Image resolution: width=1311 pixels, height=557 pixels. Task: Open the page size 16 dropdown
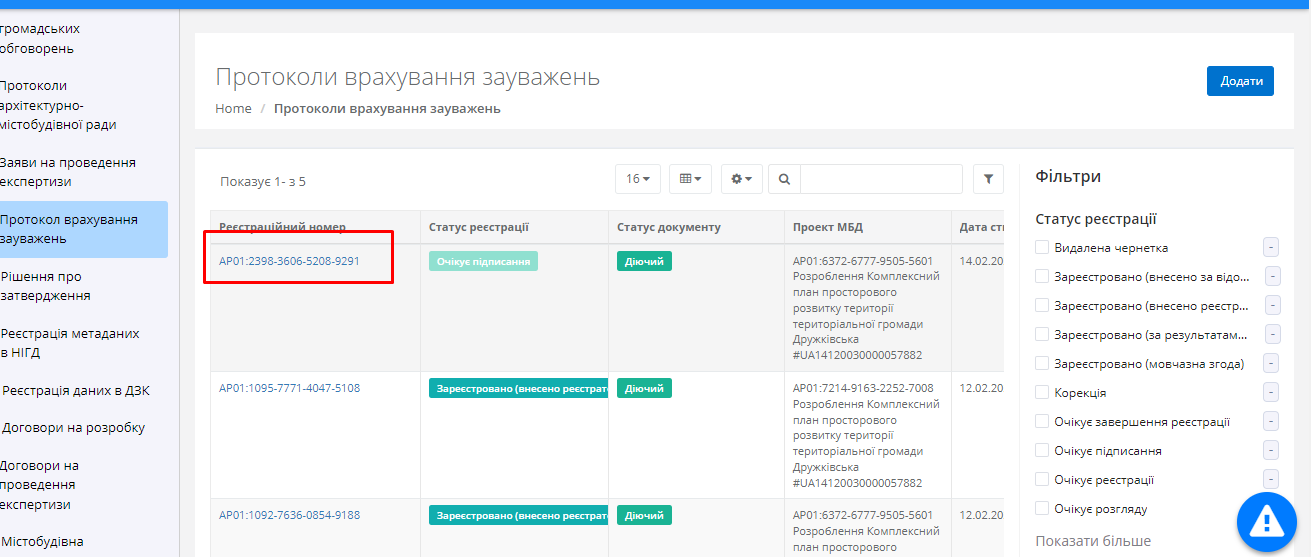(637, 179)
